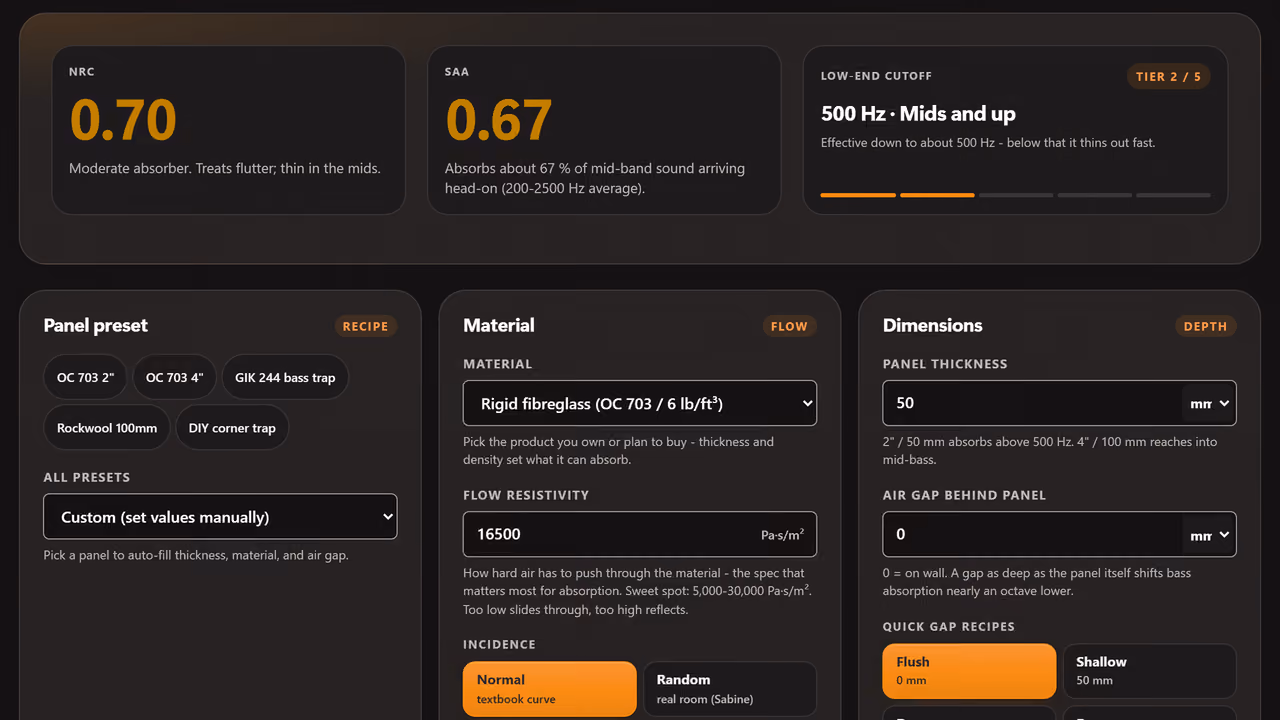
Task: Click the Dimensions heading
Action: (932, 325)
